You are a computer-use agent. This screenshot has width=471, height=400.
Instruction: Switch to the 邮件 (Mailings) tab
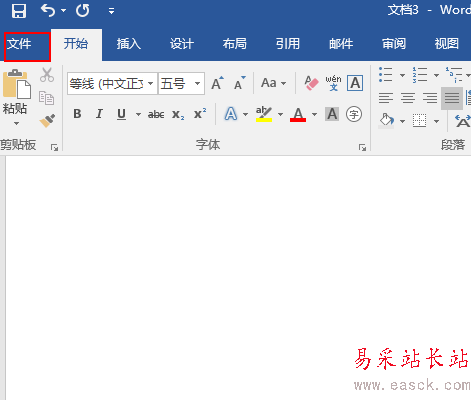(341, 44)
